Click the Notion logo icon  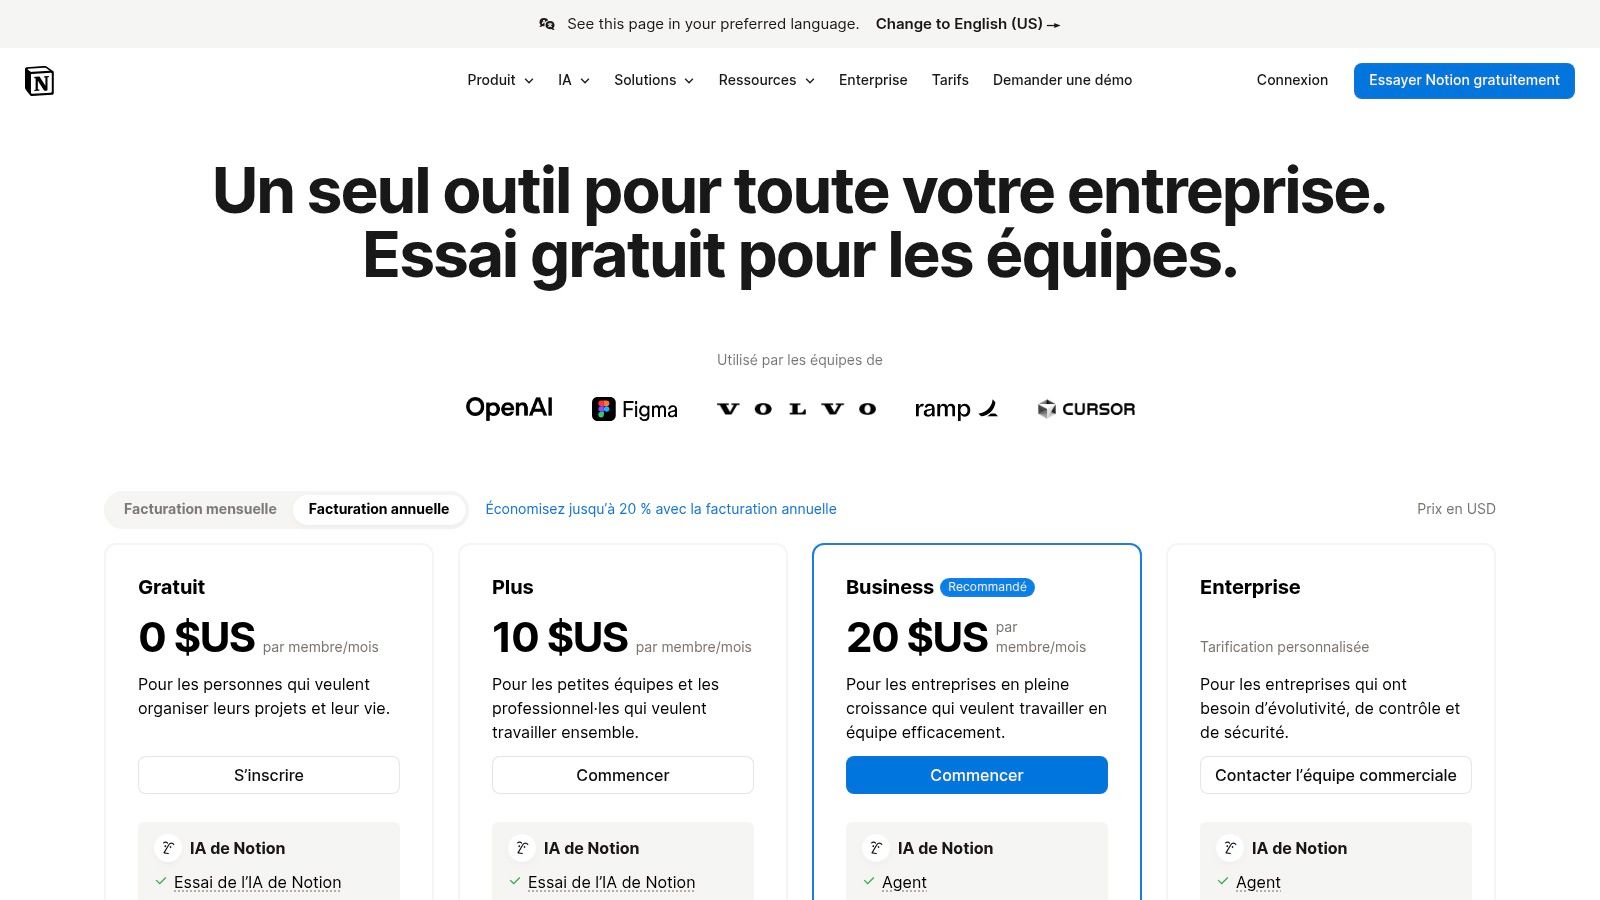39,81
